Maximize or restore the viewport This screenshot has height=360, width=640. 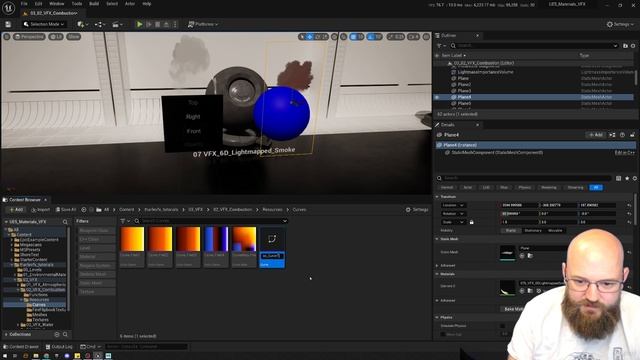click(426, 37)
